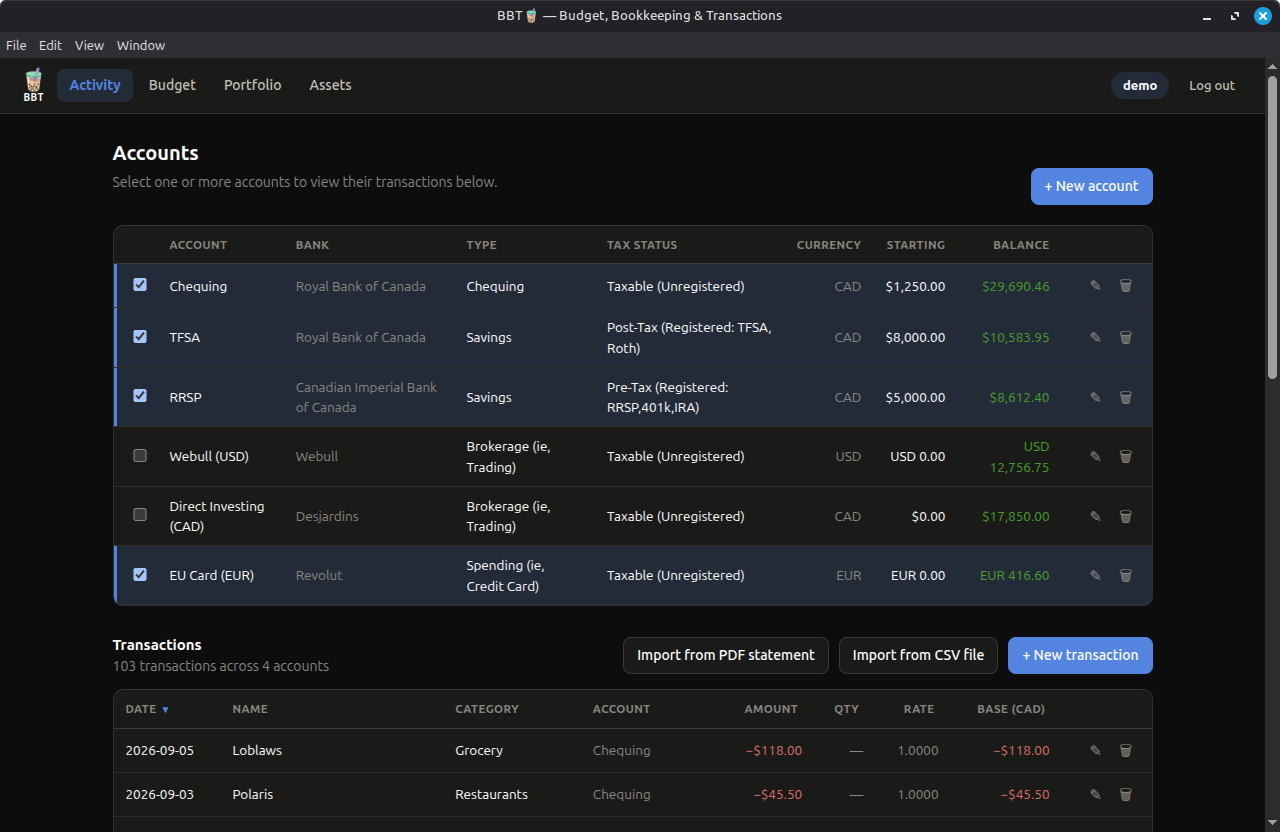This screenshot has width=1280, height=832.
Task: Click the BBT bubble tea logo
Action: pos(33,85)
